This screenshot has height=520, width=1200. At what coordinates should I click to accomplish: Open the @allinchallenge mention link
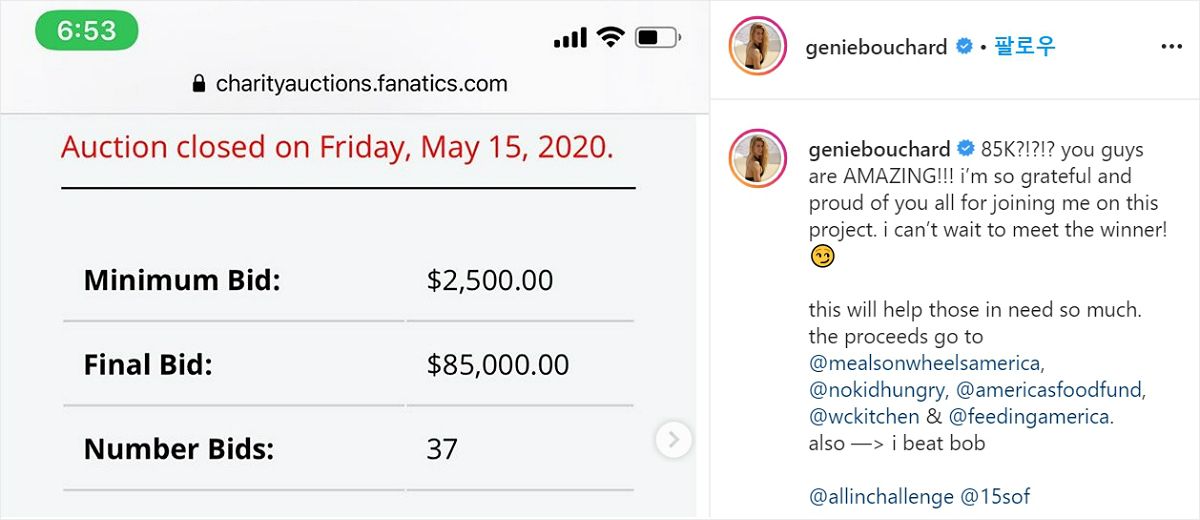[882, 496]
